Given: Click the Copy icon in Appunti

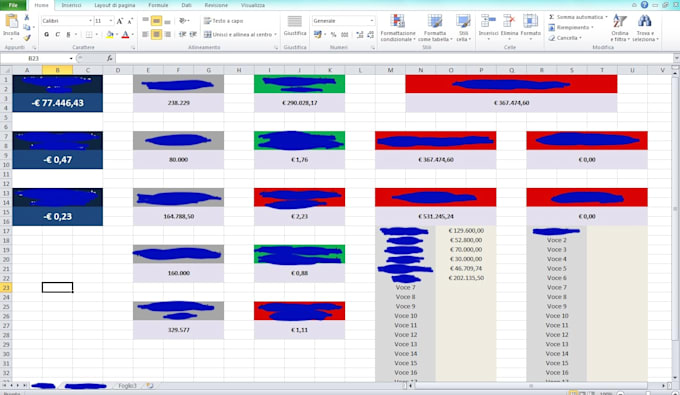Looking at the screenshot, I should (x=27, y=27).
